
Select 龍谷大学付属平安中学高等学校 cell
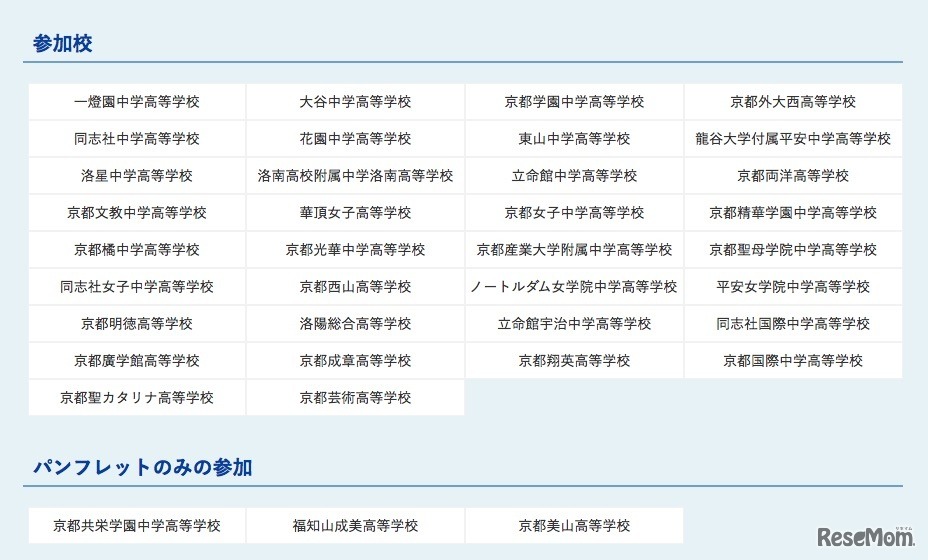[793, 139]
